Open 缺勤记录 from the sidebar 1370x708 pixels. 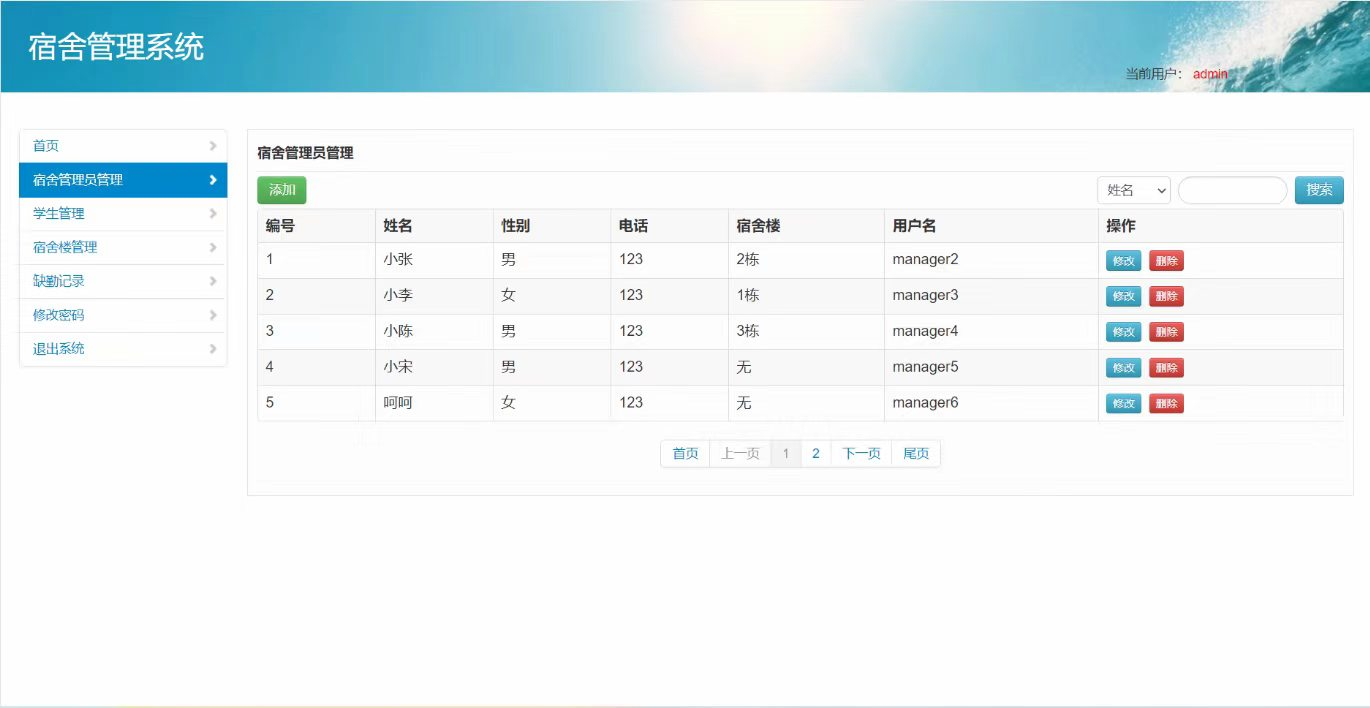(x=123, y=281)
